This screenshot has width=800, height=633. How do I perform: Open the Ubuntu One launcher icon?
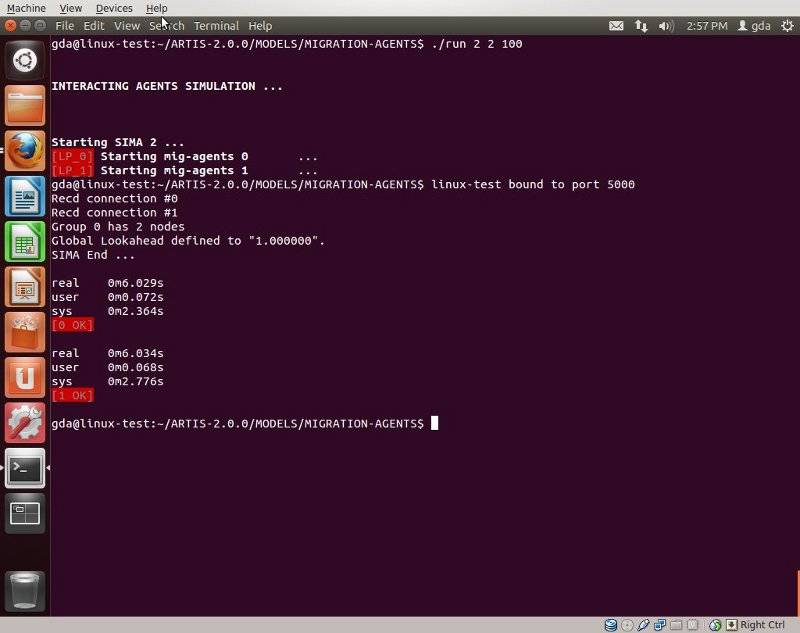point(25,377)
